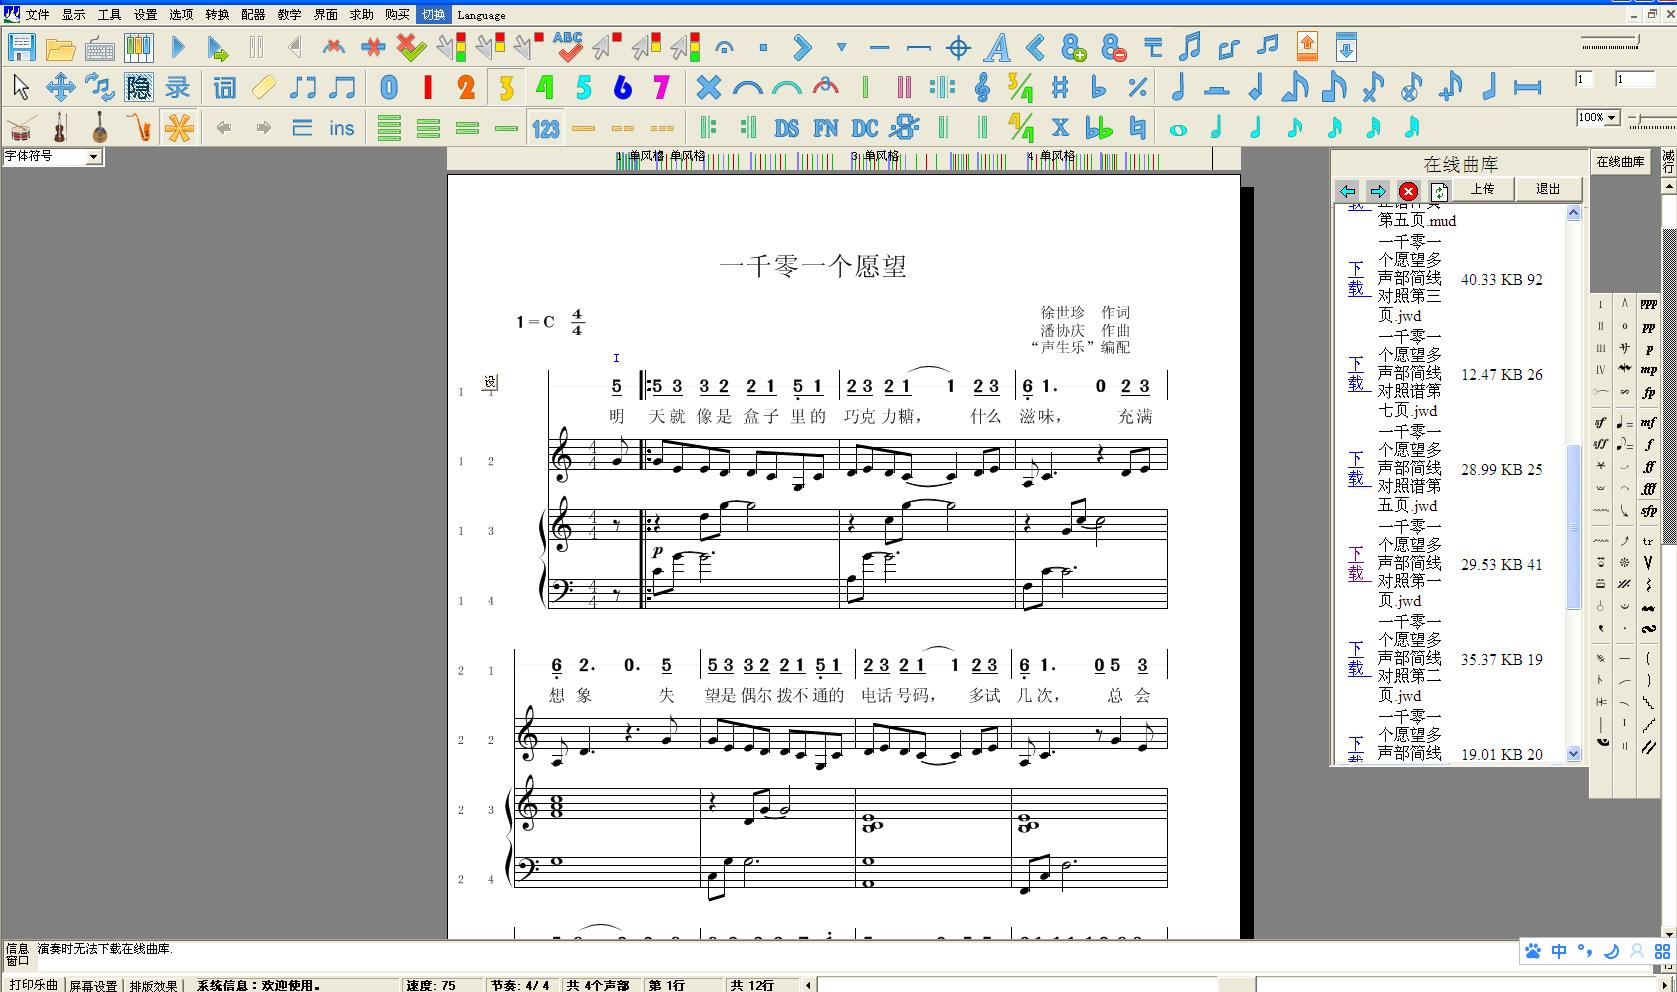The image size is (1677, 992).
Task: Refresh the online library page
Action: (x=1438, y=190)
